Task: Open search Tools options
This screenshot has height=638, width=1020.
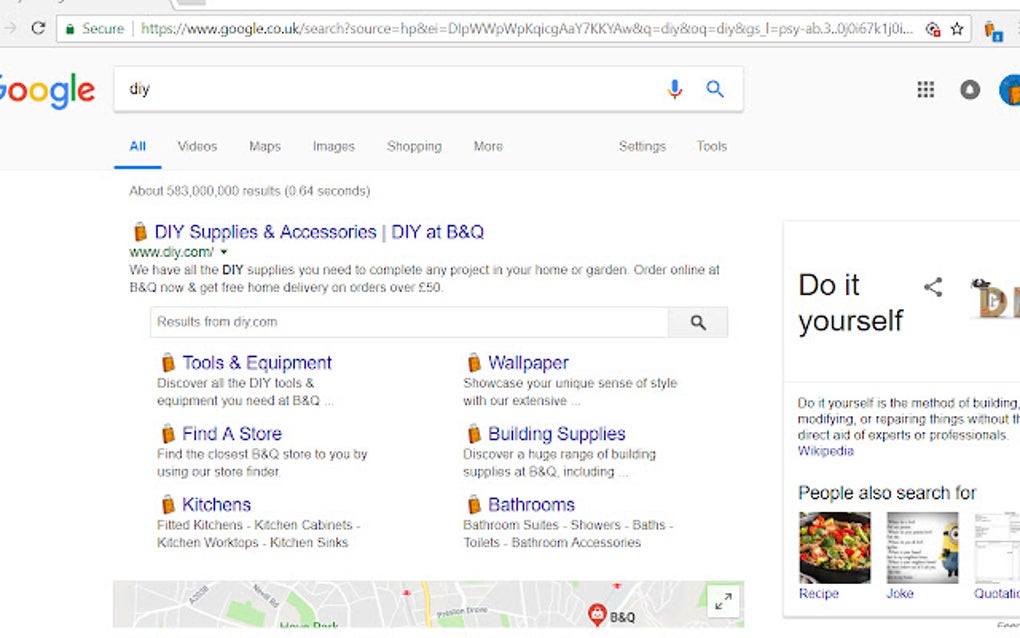Action: coord(712,146)
